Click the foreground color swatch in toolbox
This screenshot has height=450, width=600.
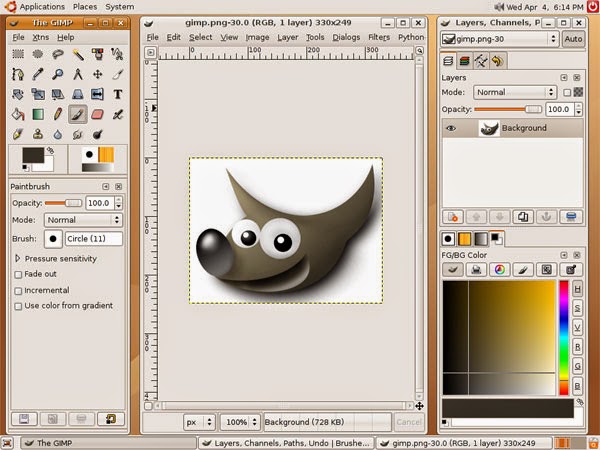33,155
